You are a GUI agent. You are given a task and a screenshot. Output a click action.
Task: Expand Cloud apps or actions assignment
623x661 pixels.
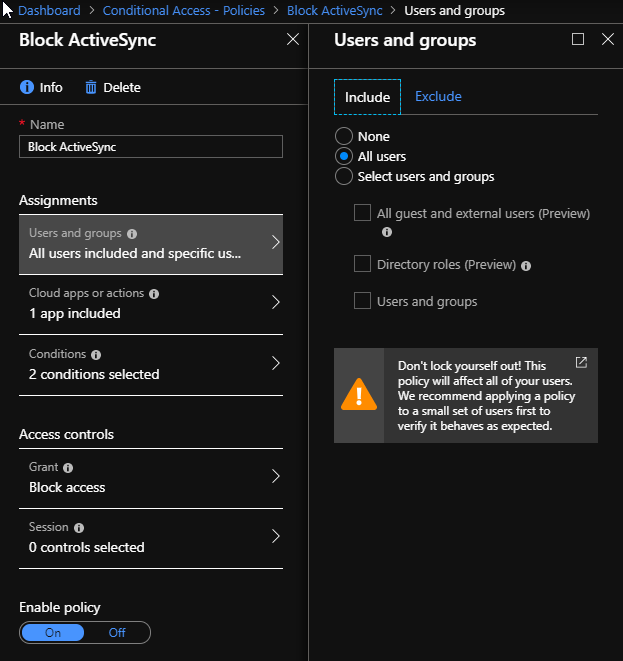click(x=151, y=304)
